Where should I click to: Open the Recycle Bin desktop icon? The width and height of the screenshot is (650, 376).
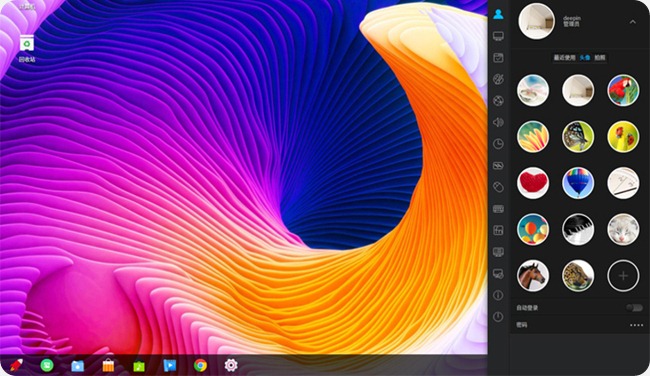[x=27, y=49]
